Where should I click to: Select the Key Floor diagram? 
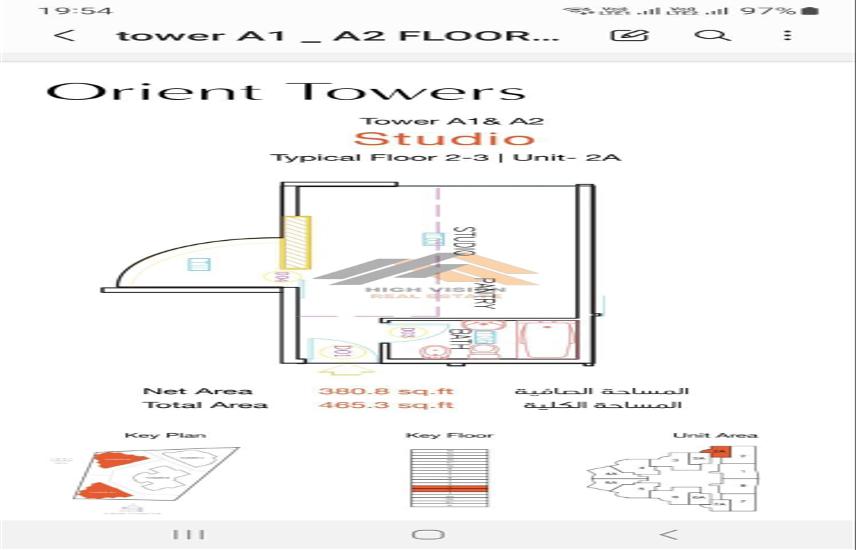(x=448, y=477)
